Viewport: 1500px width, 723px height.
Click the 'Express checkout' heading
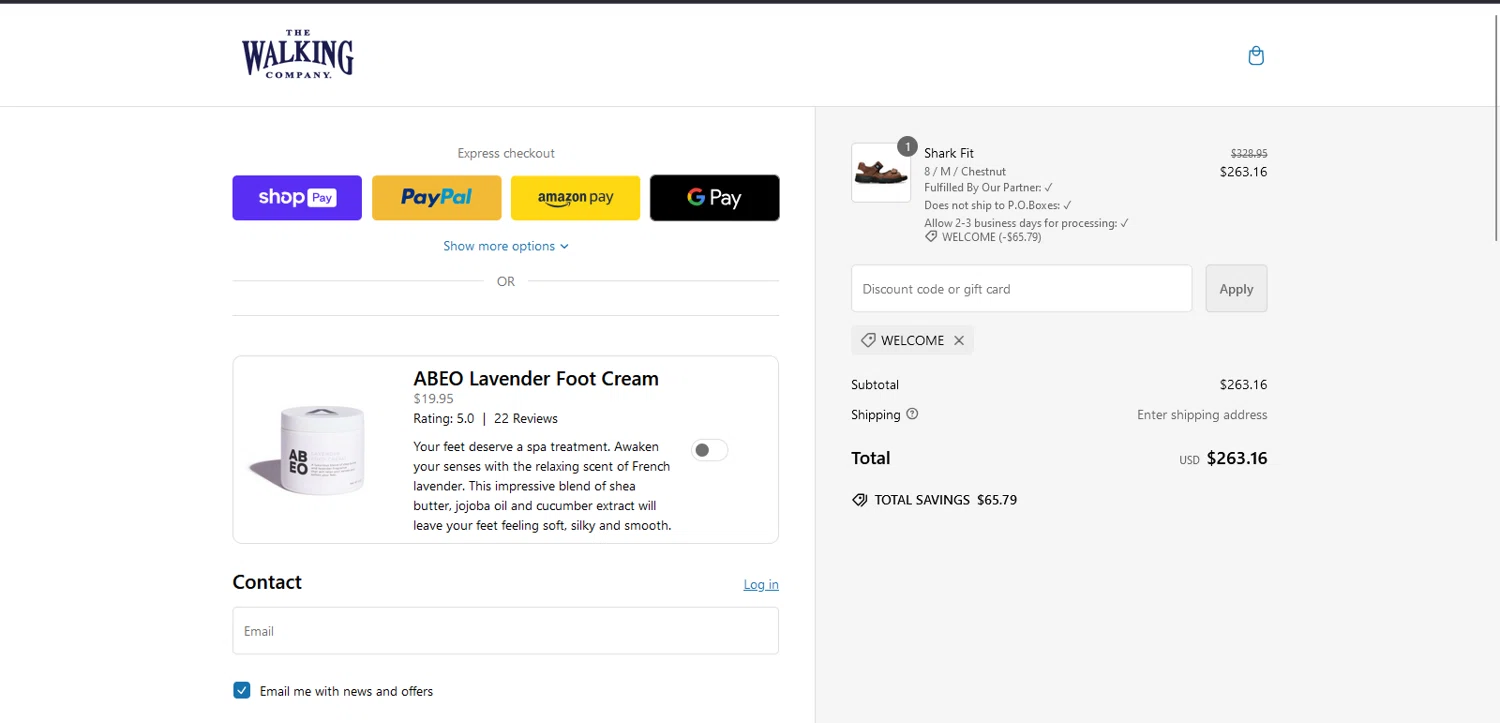(506, 153)
